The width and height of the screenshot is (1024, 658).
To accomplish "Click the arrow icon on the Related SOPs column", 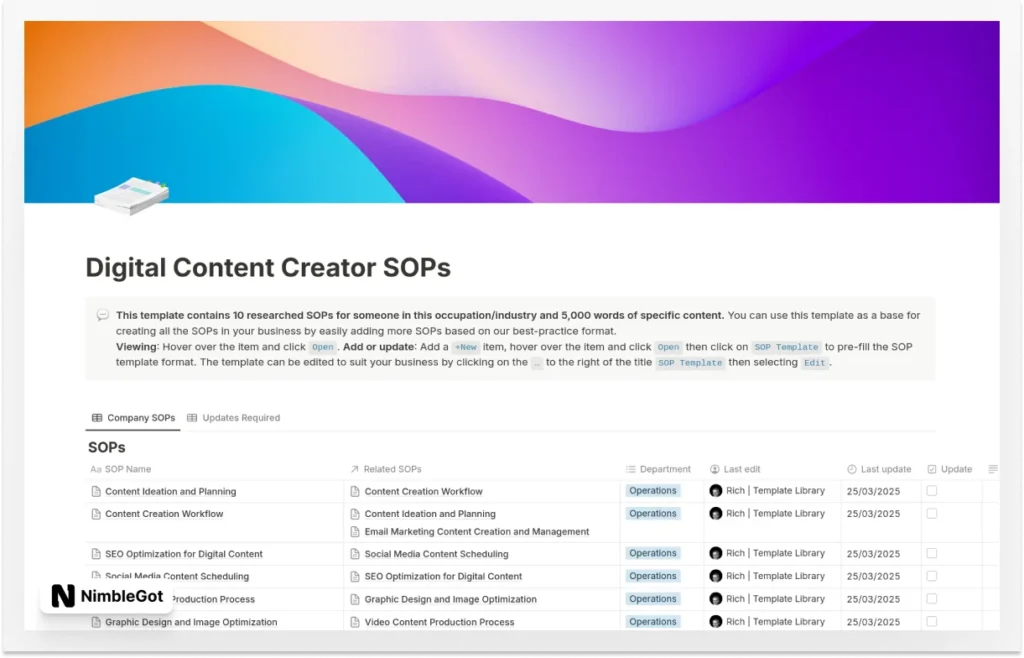I will coord(355,469).
